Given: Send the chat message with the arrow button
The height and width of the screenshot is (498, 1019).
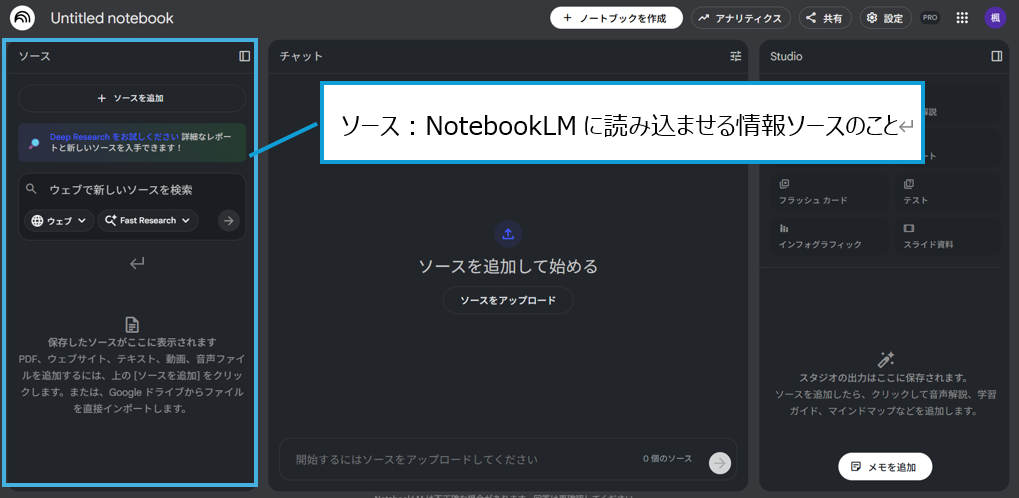Looking at the screenshot, I should (x=719, y=463).
